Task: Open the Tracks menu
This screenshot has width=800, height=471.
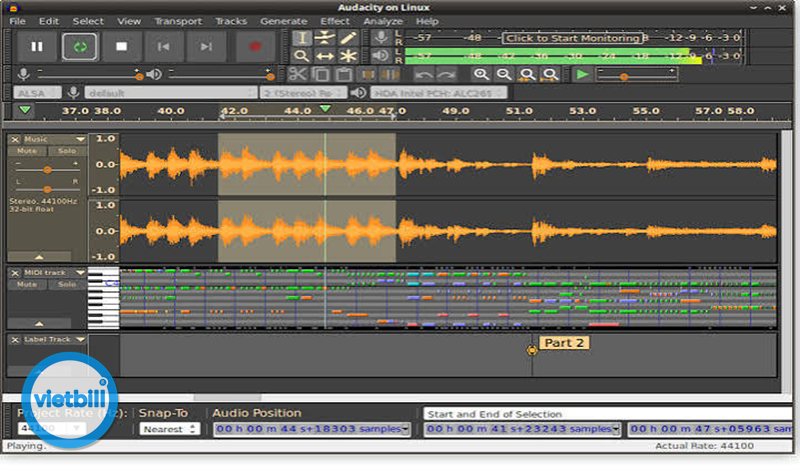Action: pos(231,21)
